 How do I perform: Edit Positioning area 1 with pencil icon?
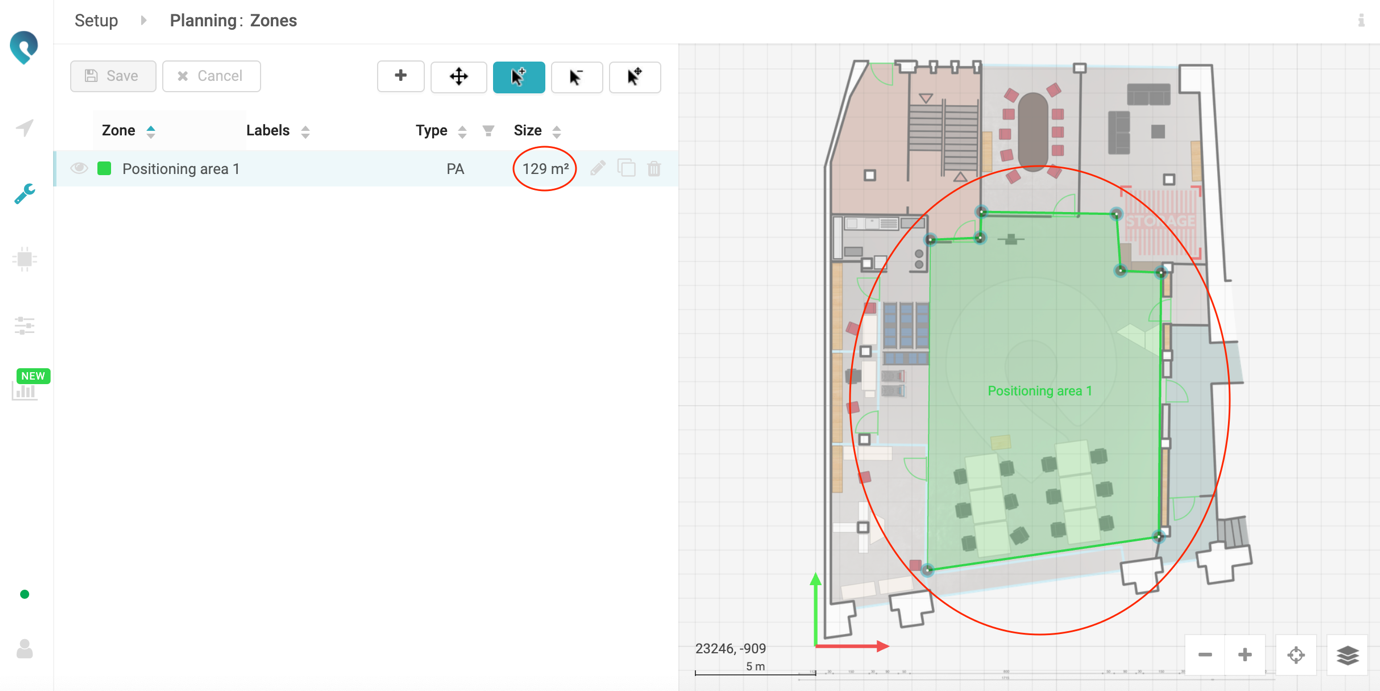click(x=598, y=169)
